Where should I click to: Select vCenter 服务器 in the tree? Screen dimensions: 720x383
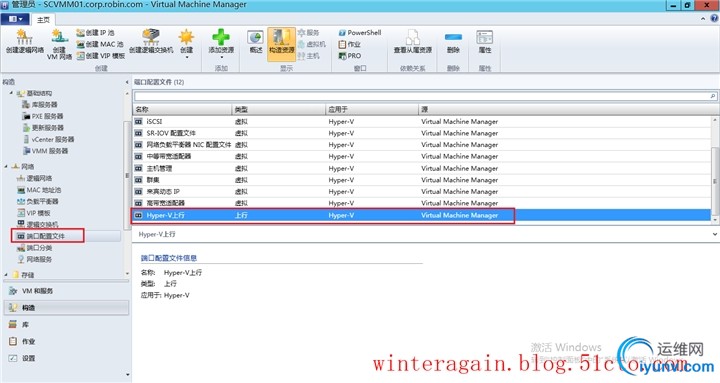(x=48, y=139)
